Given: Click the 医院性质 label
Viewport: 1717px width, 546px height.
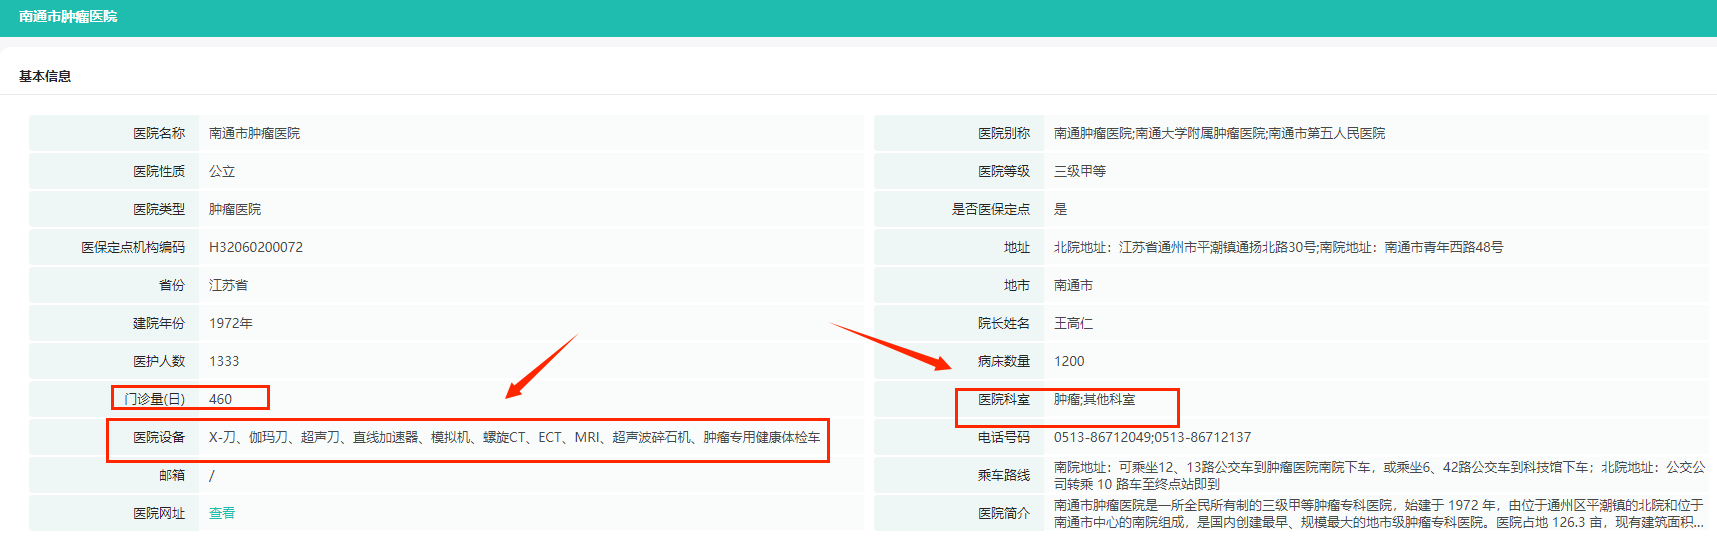Looking at the screenshot, I should point(159,171).
